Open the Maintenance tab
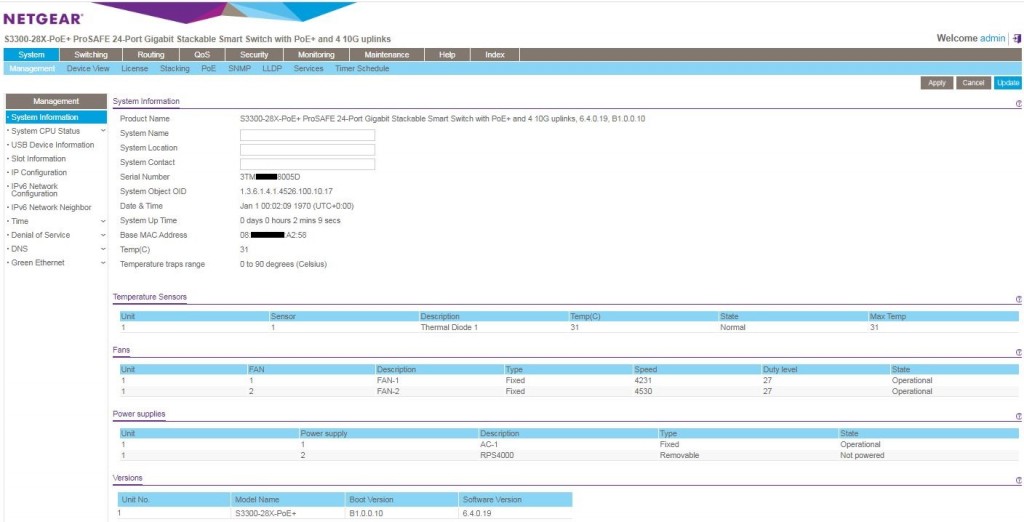Screen dimensions: 1024x522 point(387,55)
